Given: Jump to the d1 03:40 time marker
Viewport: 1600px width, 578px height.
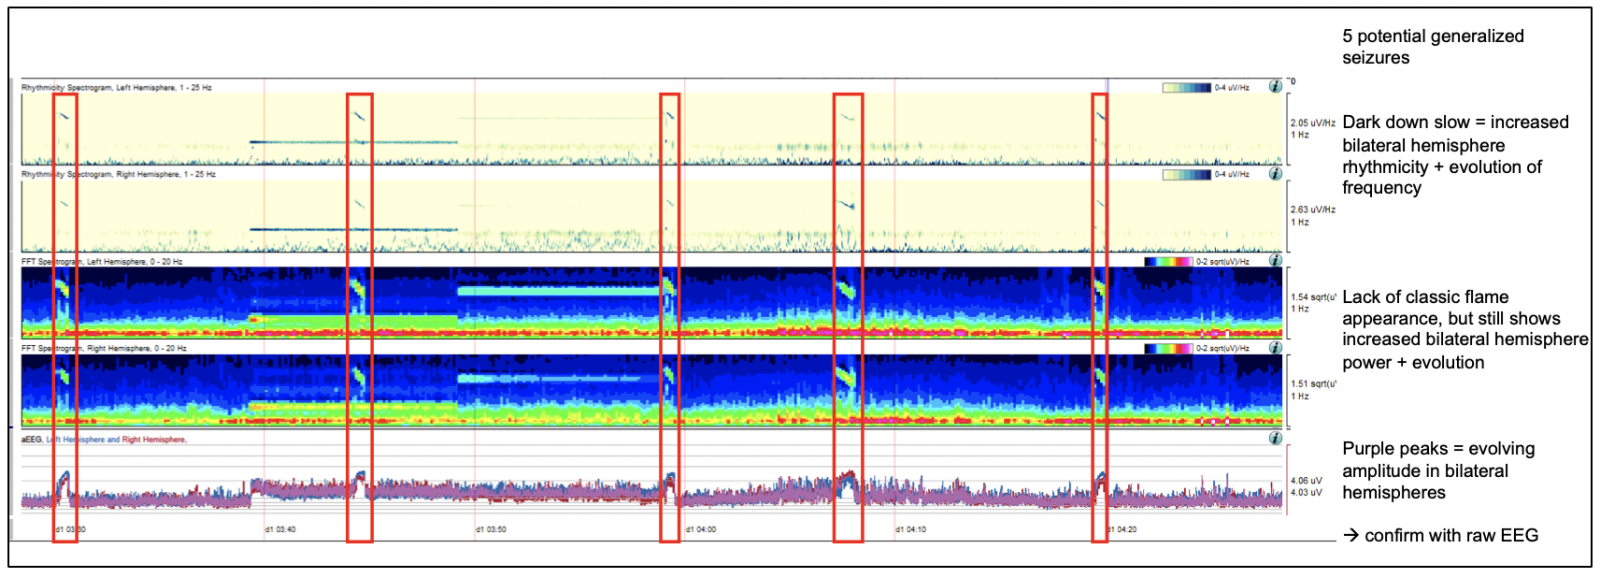Looking at the screenshot, I should point(280,529).
